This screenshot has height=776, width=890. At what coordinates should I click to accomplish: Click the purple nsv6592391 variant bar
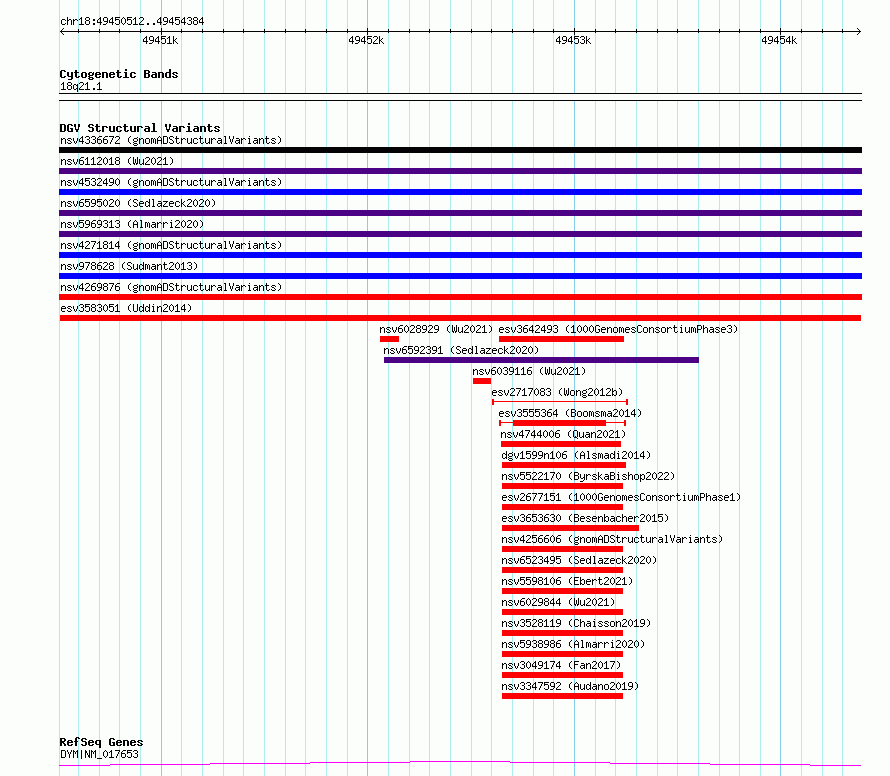click(x=541, y=360)
